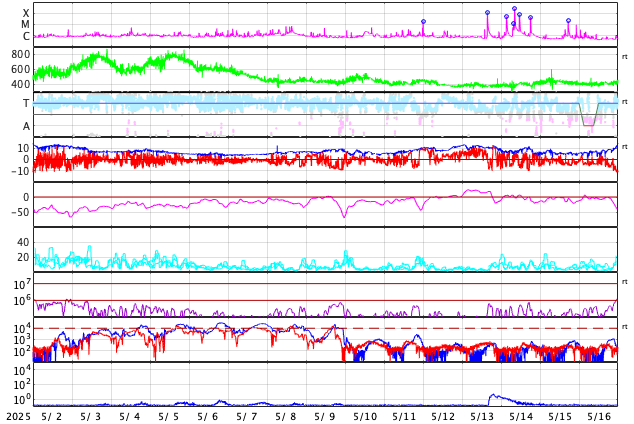Click the 5/ 4 date label
Image resolution: width=634 pixels, height=424 pixels.
[130, 416]
